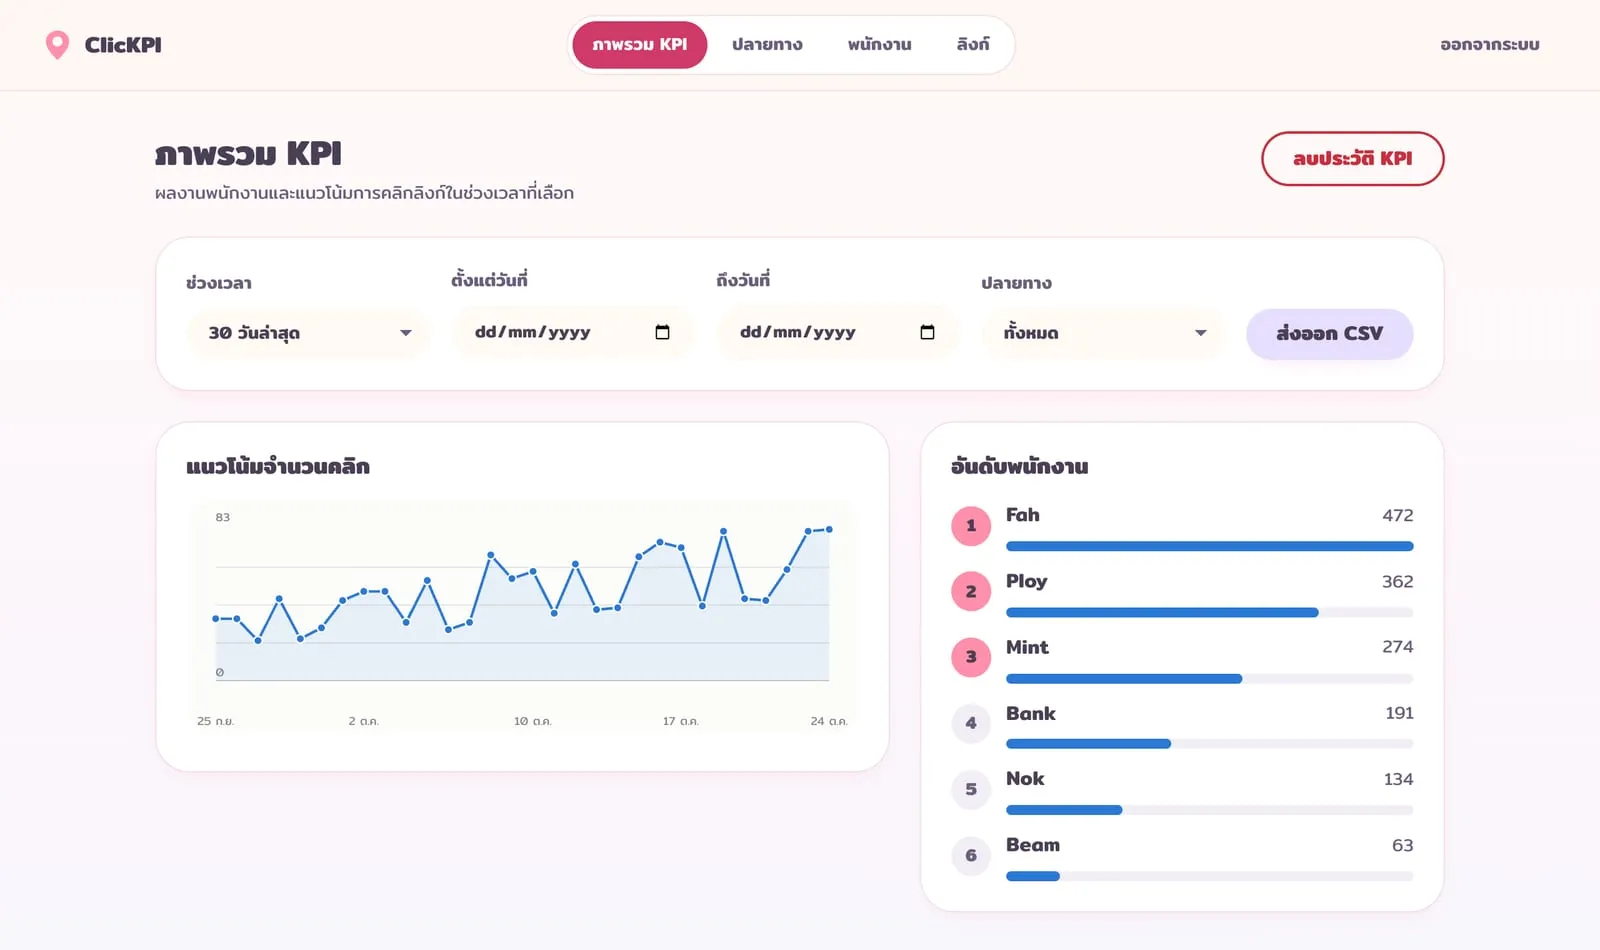Open calendar picker for ตั้งแต่วันที่ field

662,332
